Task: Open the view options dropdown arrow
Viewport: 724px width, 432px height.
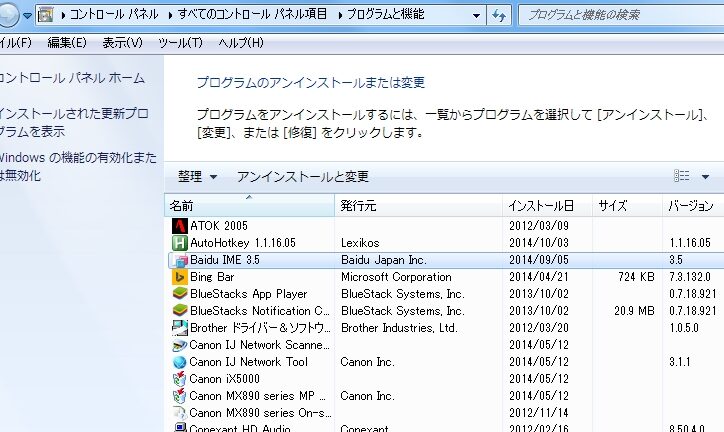Action: tap(705, 176)
